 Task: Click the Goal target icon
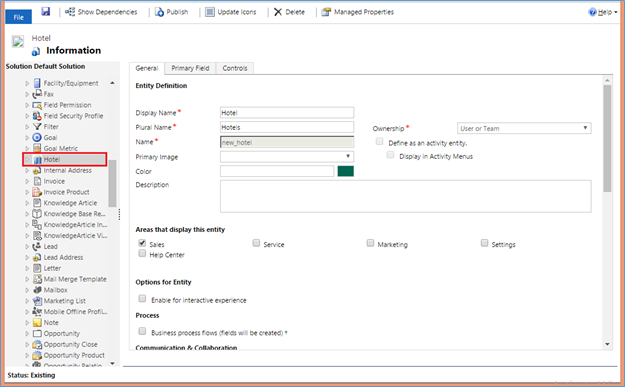[x=37, y=138]
